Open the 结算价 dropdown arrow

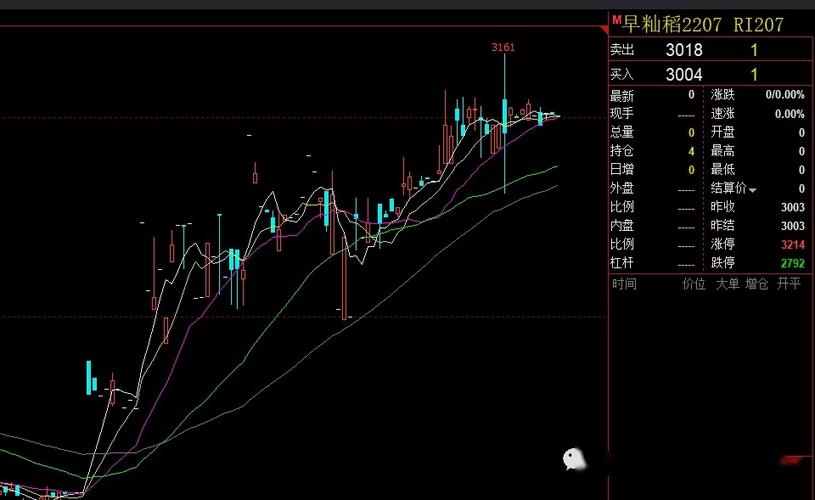point(753,189)
